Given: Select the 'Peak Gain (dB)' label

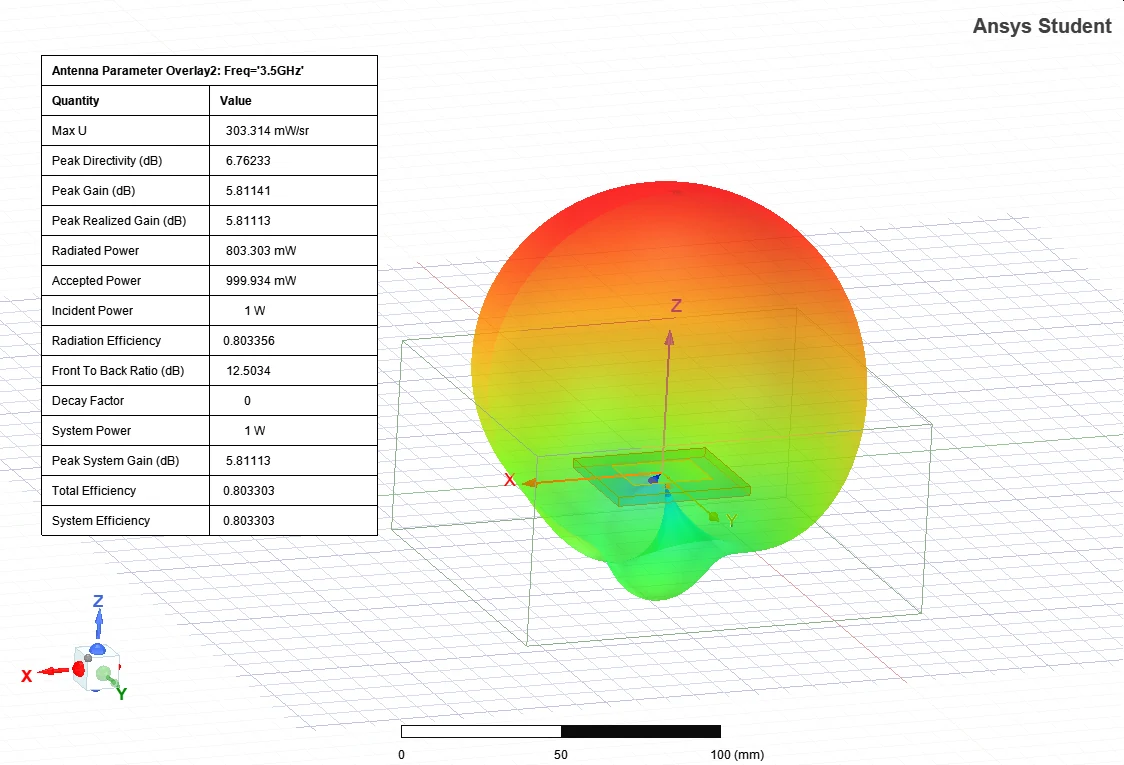Looking at the screenshot, I should click(93, 191).
